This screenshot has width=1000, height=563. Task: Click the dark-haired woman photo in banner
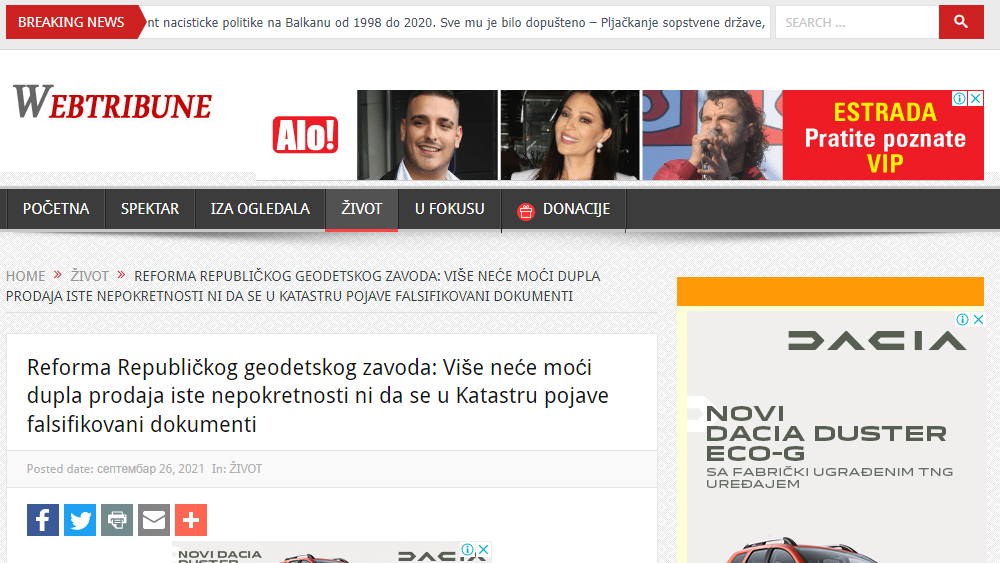pyautogui.click(x=570, y=135)
